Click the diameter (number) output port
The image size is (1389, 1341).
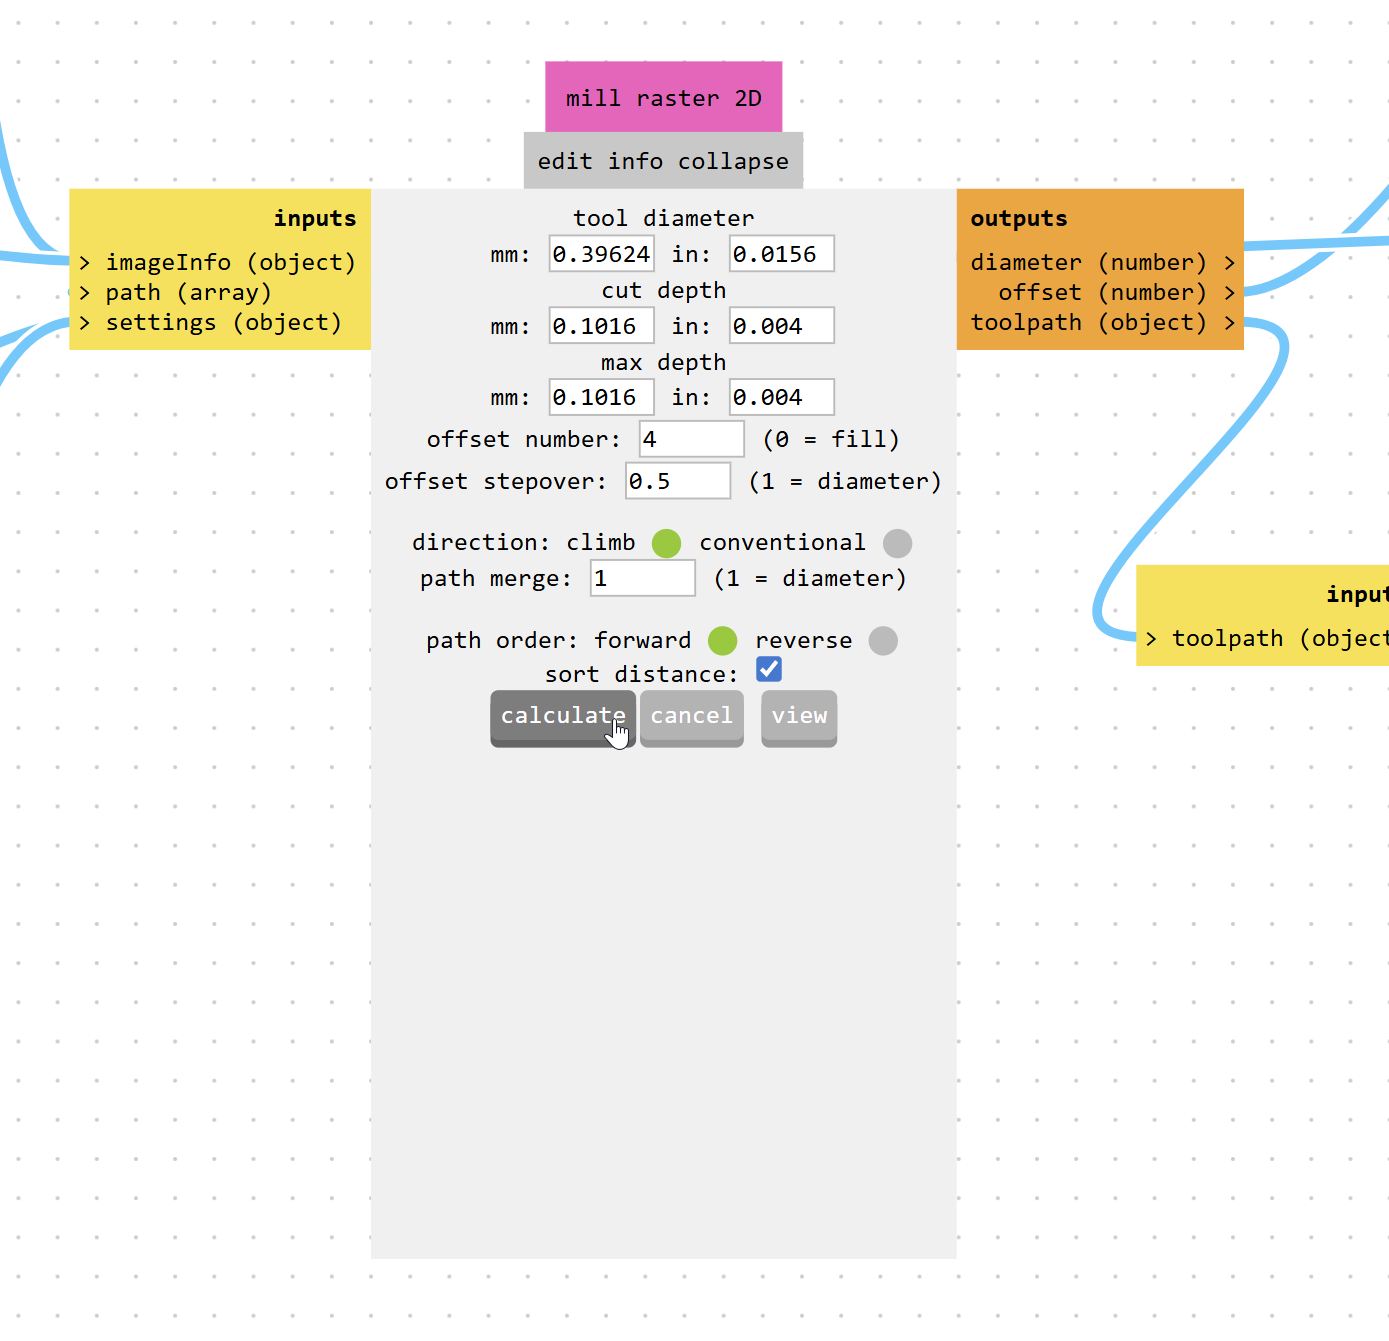[x=1103, y=262]
